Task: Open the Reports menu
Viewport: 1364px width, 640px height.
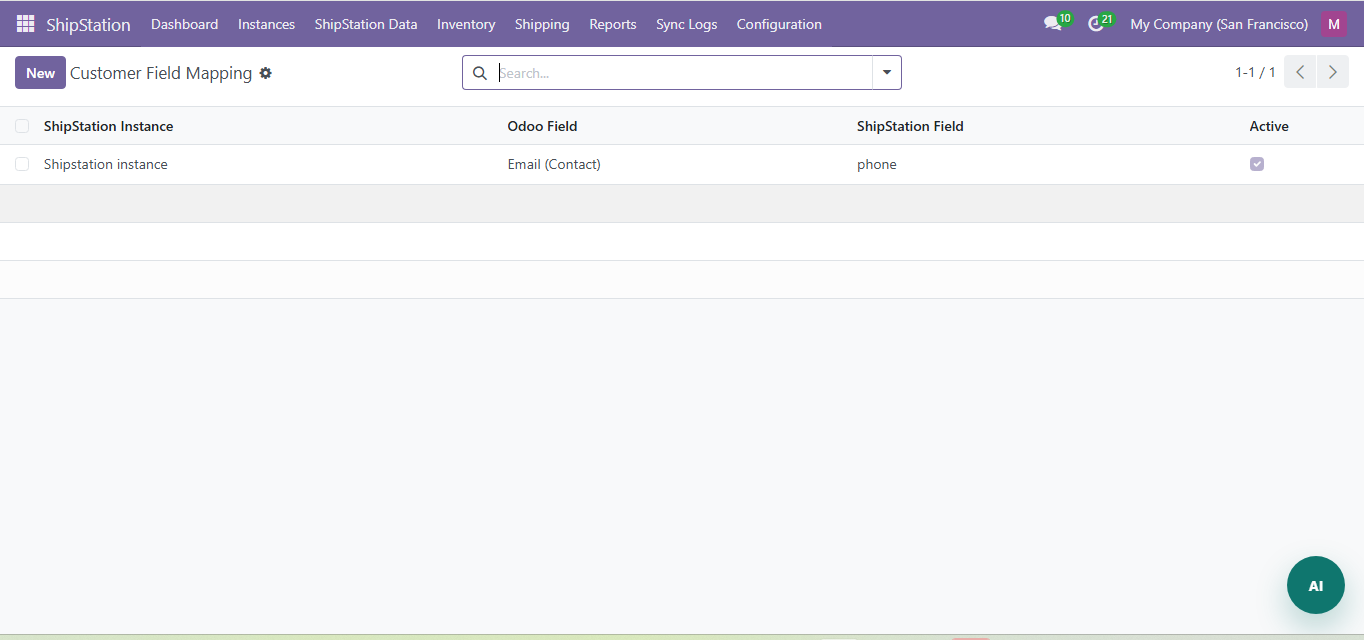Action: [x=613, y=24]
